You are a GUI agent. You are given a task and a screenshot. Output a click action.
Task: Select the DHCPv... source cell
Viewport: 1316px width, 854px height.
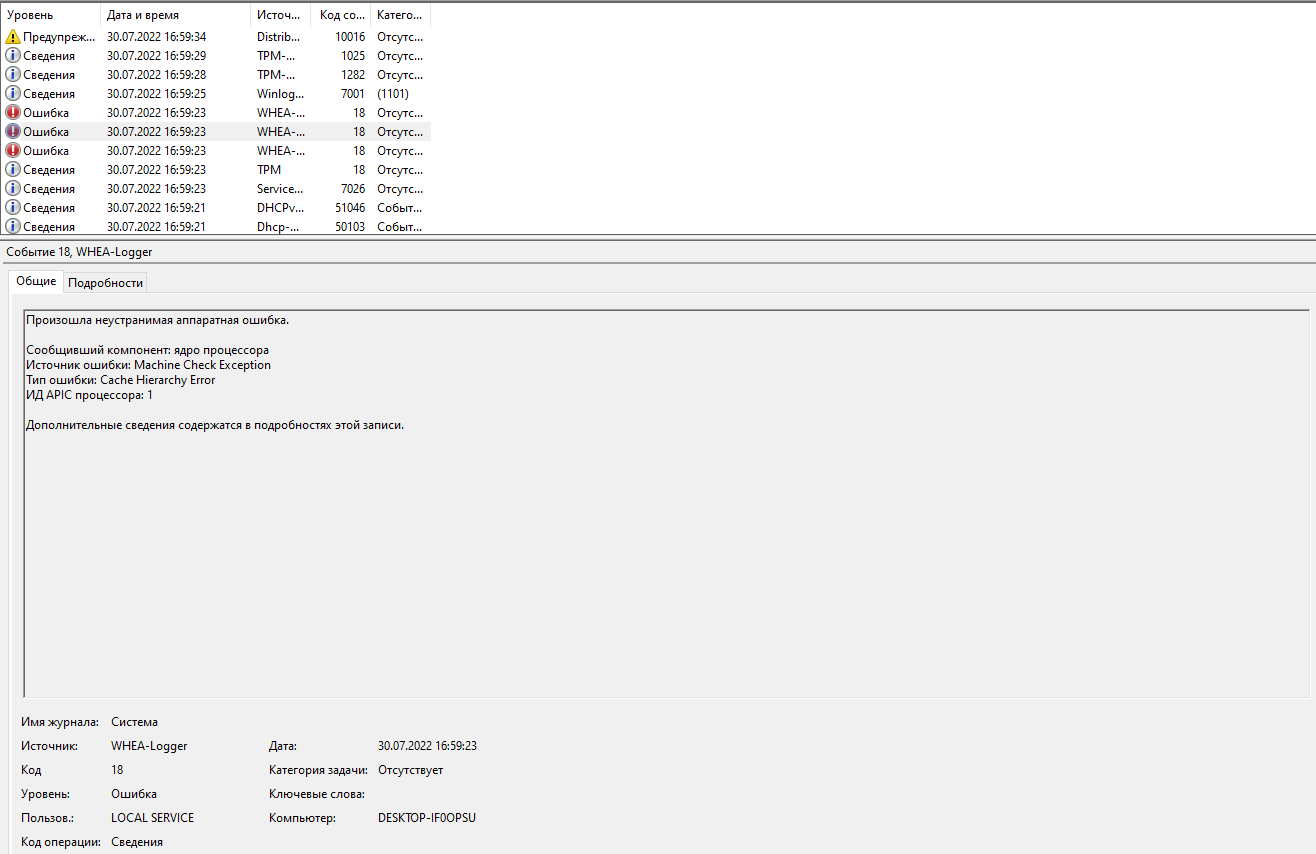coord(280,208)
